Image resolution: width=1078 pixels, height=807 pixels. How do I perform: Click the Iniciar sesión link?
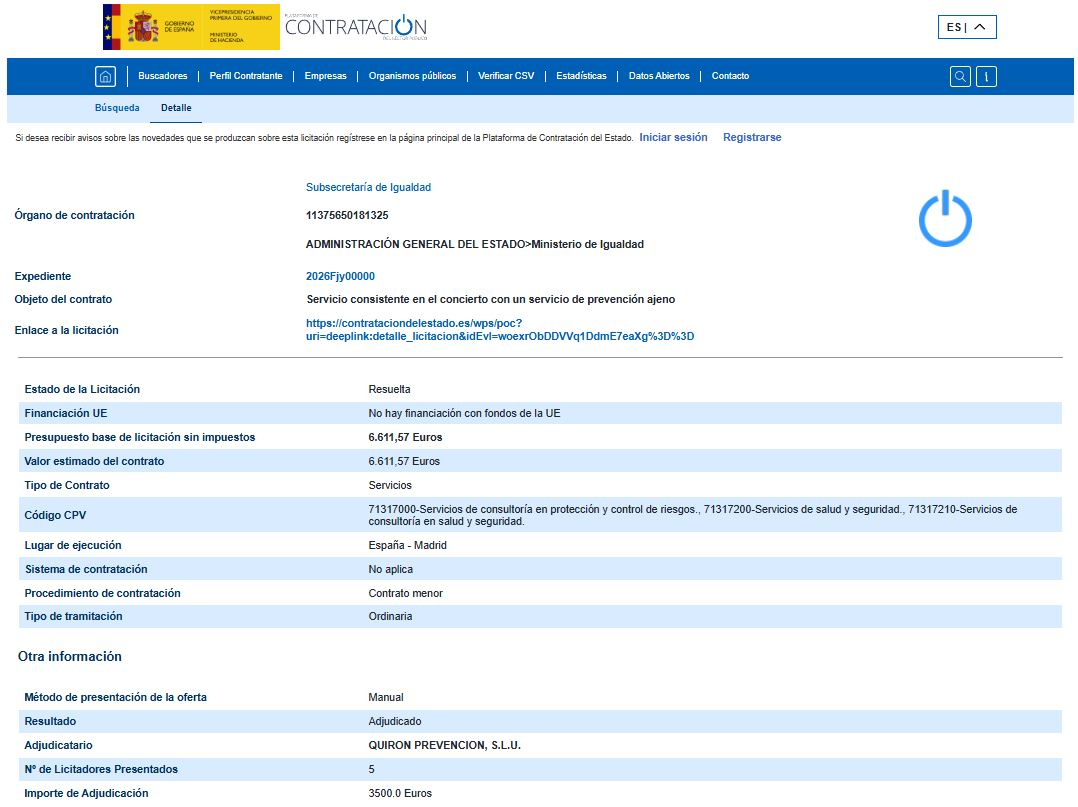[x=672, y=137]
